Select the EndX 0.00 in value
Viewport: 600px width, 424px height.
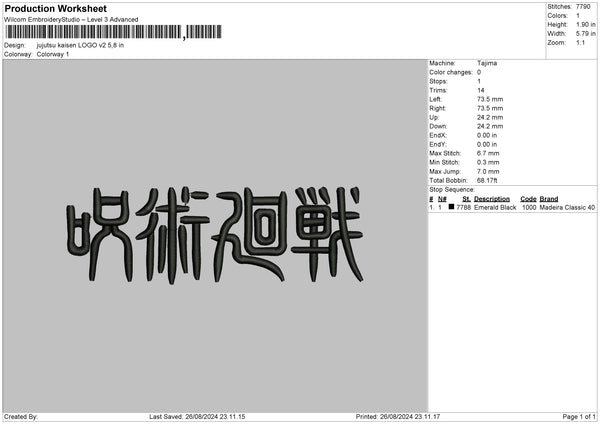[x=487, y=135]
